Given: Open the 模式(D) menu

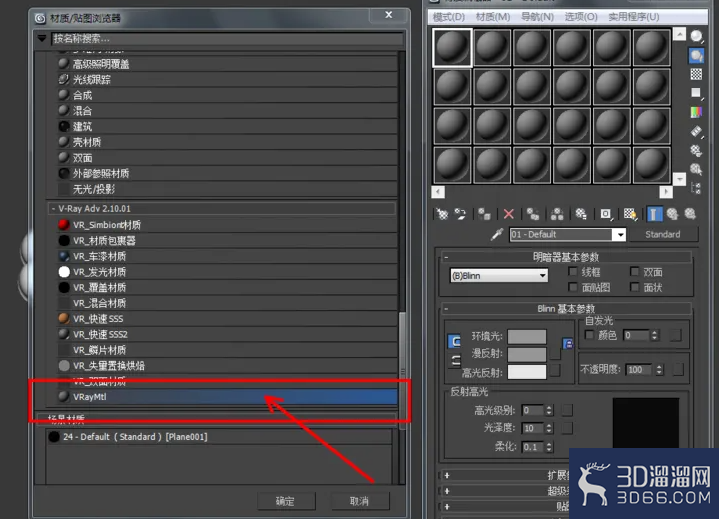Looking at the screenshot, I should 448,17.
